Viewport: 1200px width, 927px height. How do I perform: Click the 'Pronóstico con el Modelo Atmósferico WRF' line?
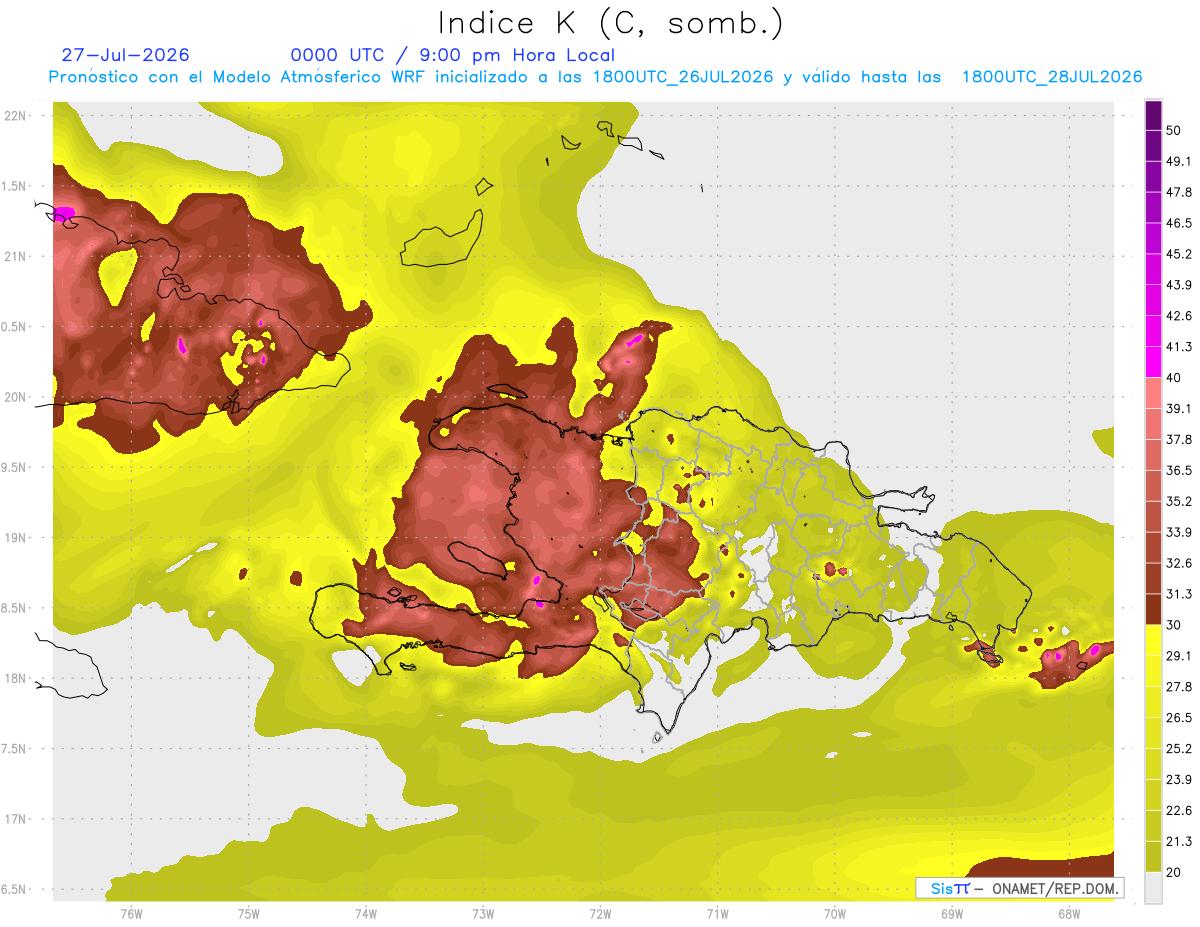(x=595, y=77)
